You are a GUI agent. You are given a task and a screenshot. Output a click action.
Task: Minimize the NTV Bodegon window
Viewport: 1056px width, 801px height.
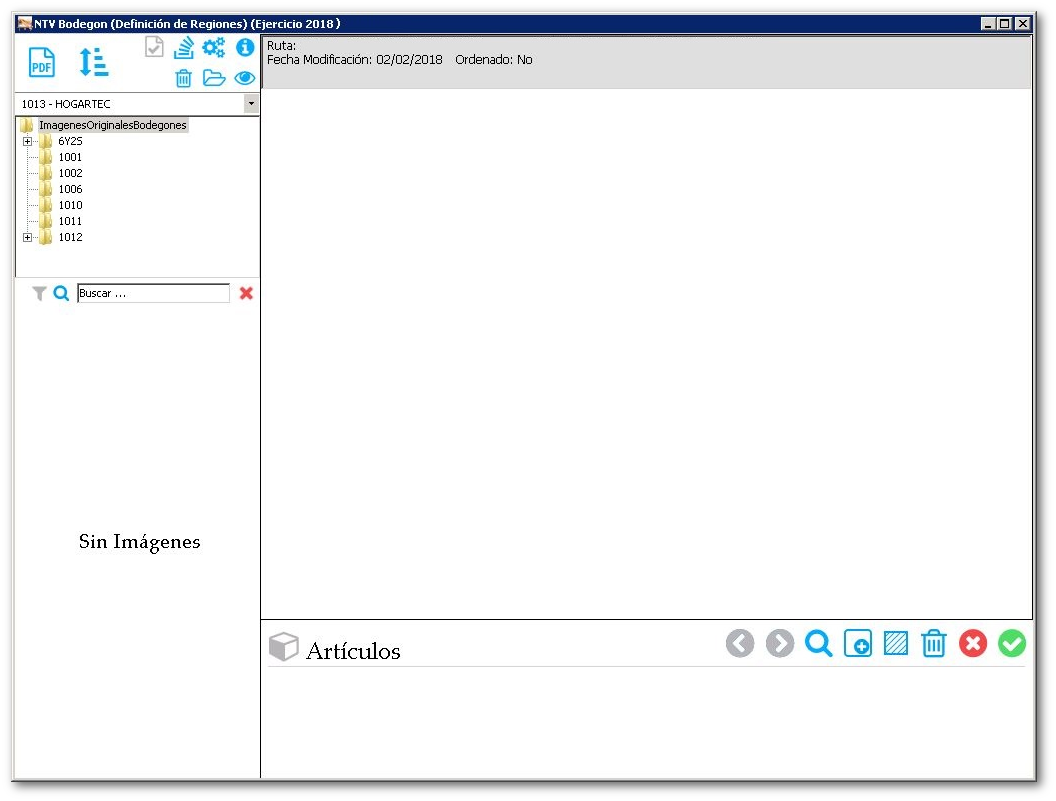click(988, 24)
